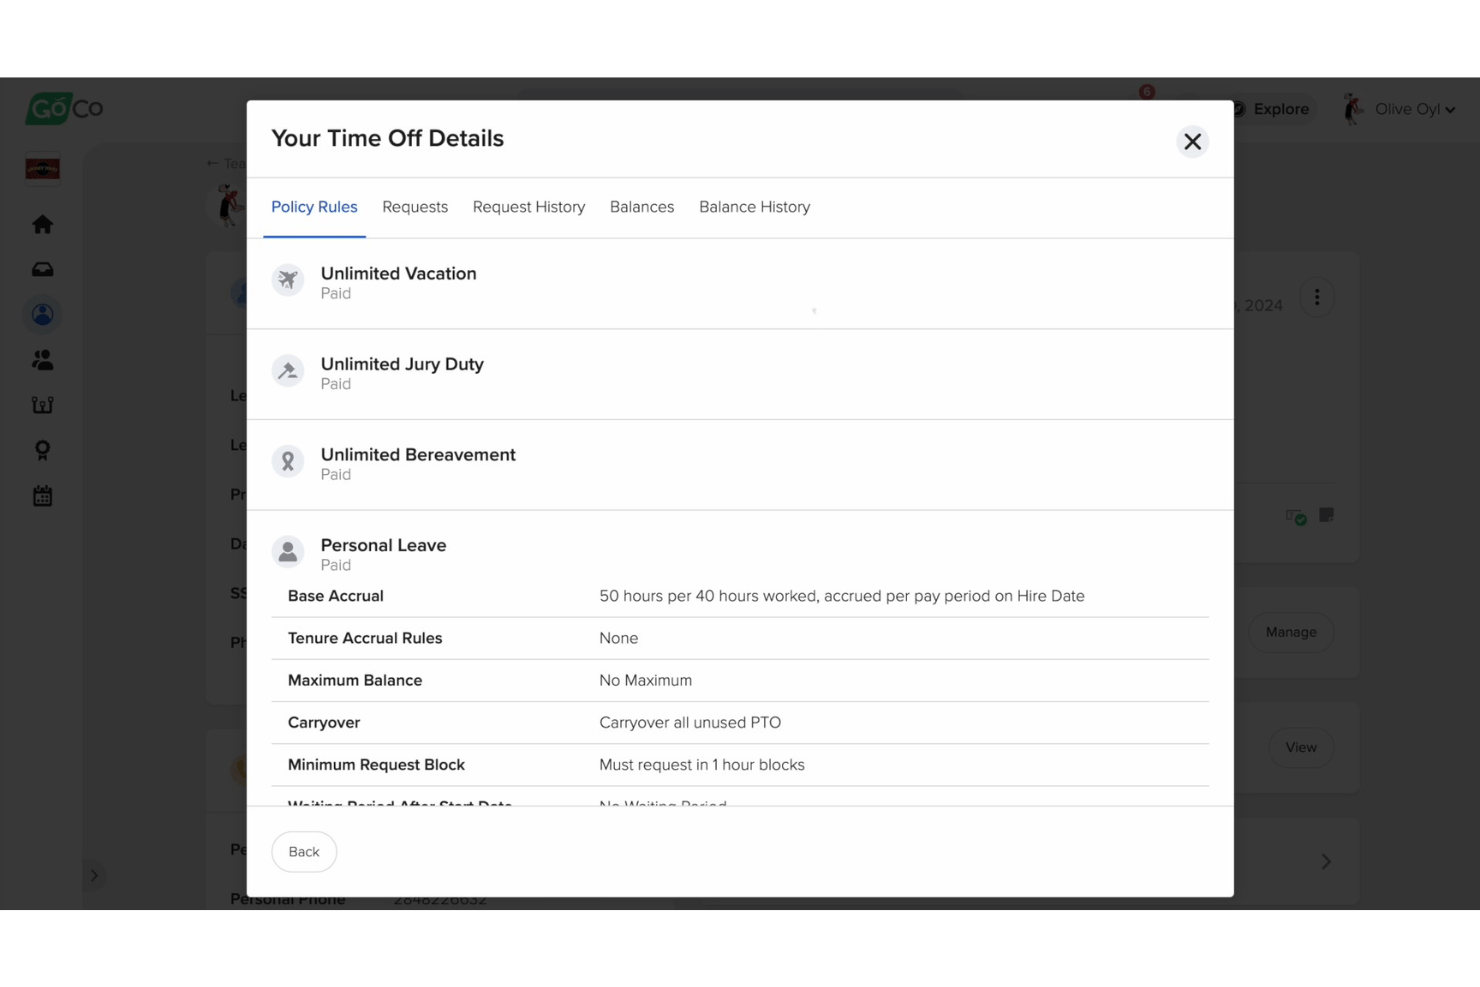Open the org chart icon in sidebar
This screenshot has height=987, width=1480.
tap(42, 405)
